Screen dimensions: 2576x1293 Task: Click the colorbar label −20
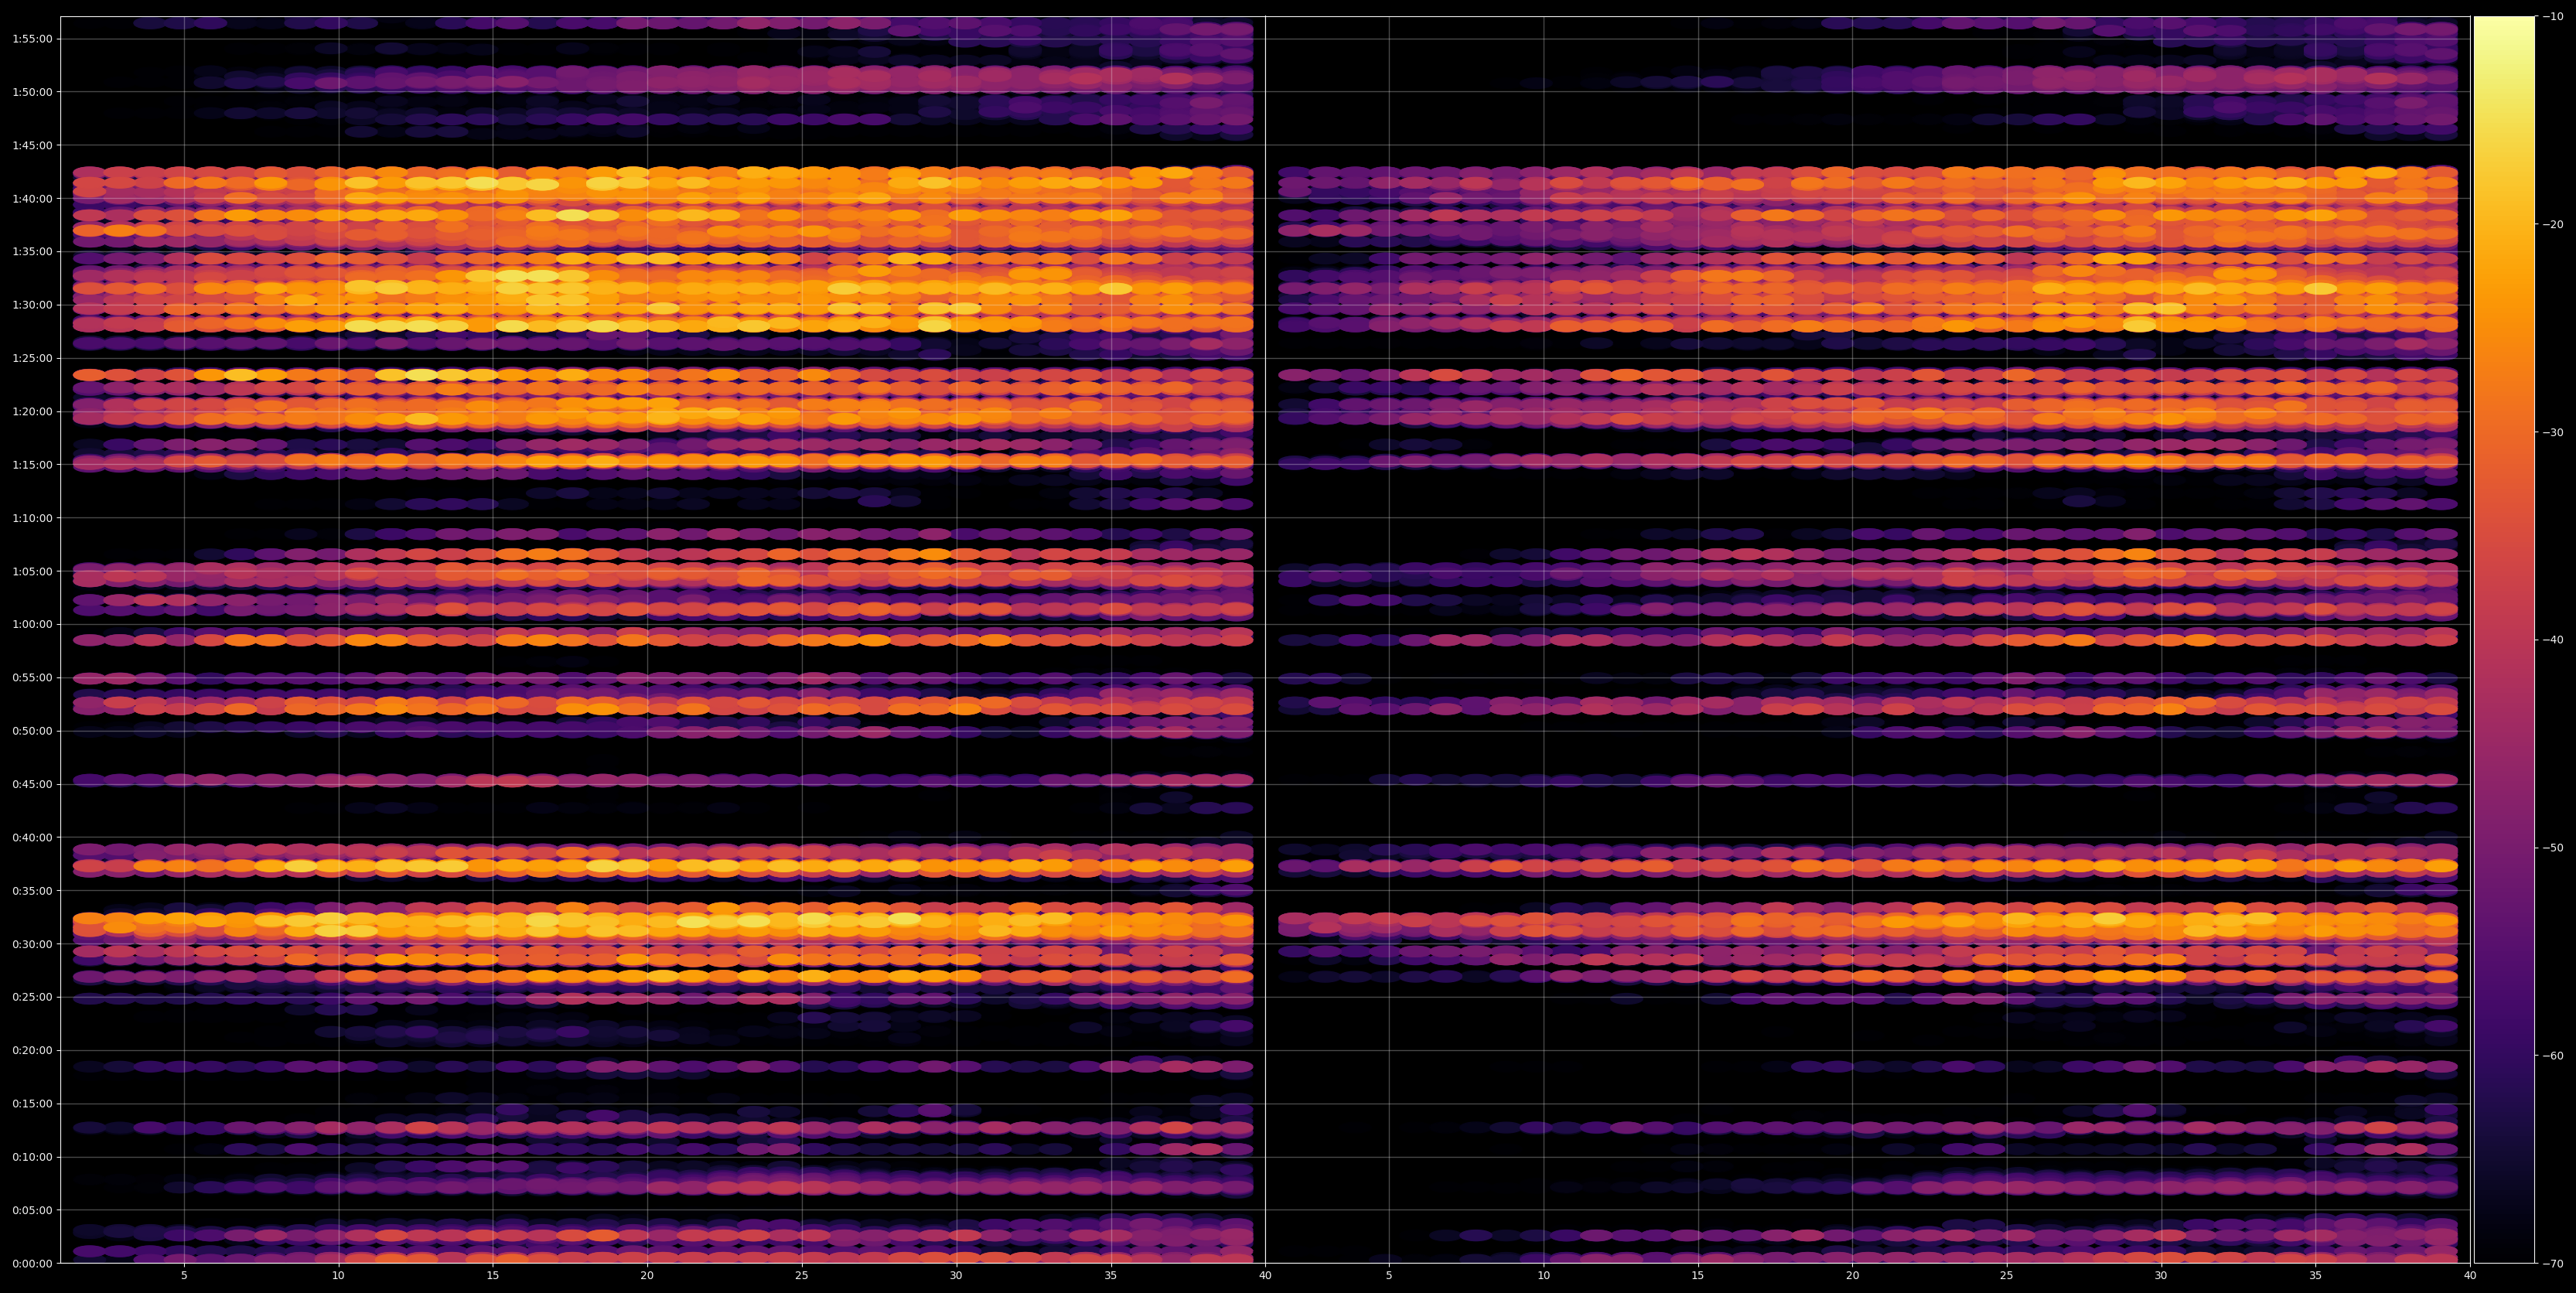click(x=2552, y=224)
